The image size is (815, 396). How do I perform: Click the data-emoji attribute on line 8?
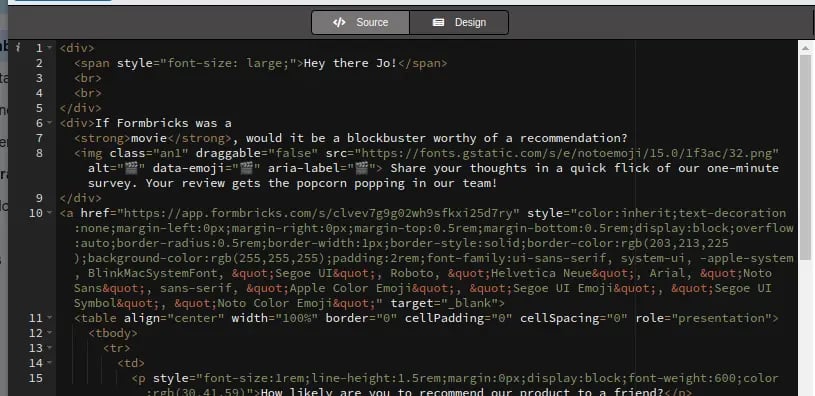point(206,168)
